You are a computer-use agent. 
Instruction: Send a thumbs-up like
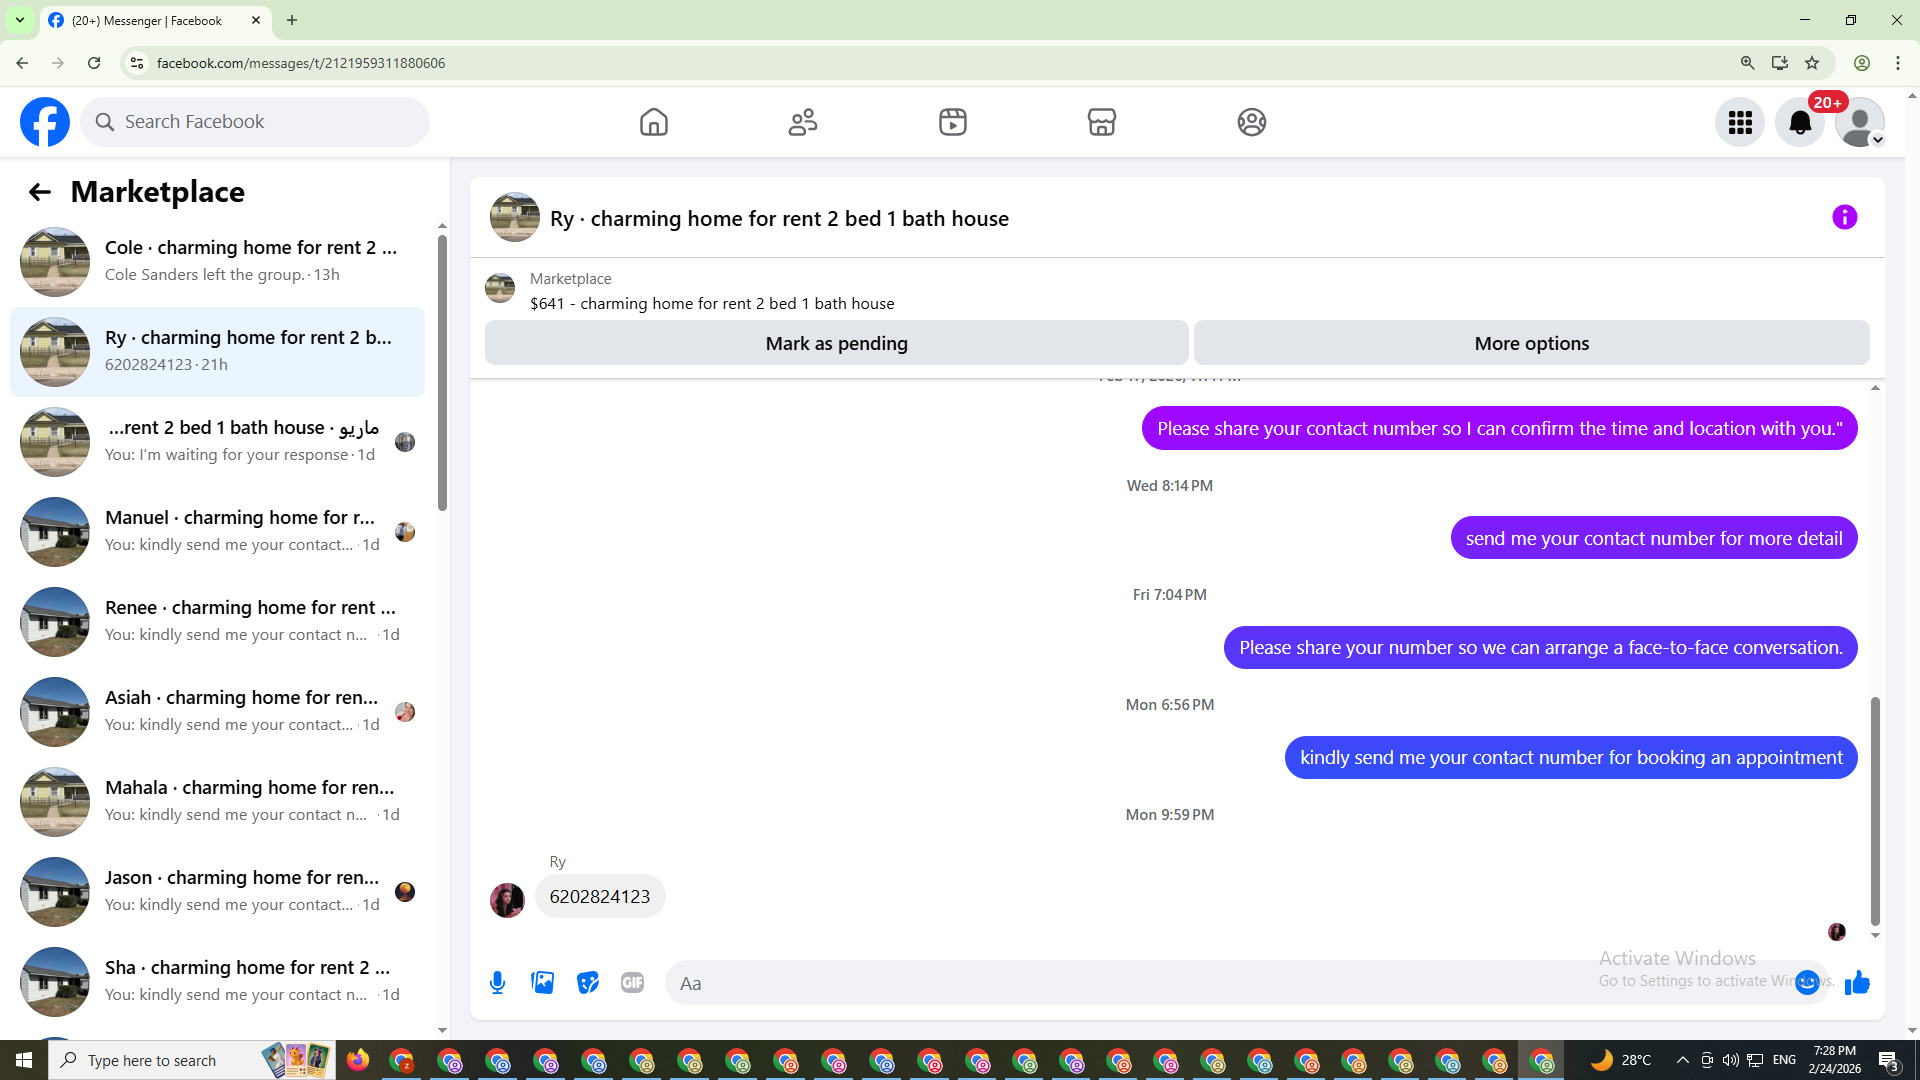pos(1857,983)
